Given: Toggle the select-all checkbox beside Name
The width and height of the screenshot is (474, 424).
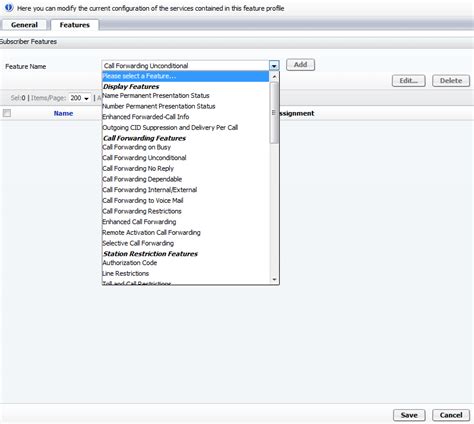Looking at the screenshot, I should [7, 113].
